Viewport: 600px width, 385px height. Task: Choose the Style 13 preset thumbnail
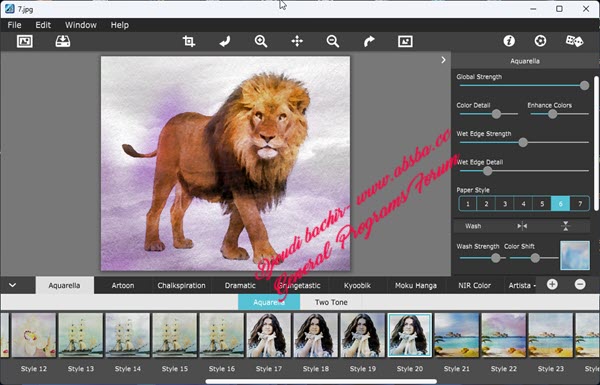[81, 335]
